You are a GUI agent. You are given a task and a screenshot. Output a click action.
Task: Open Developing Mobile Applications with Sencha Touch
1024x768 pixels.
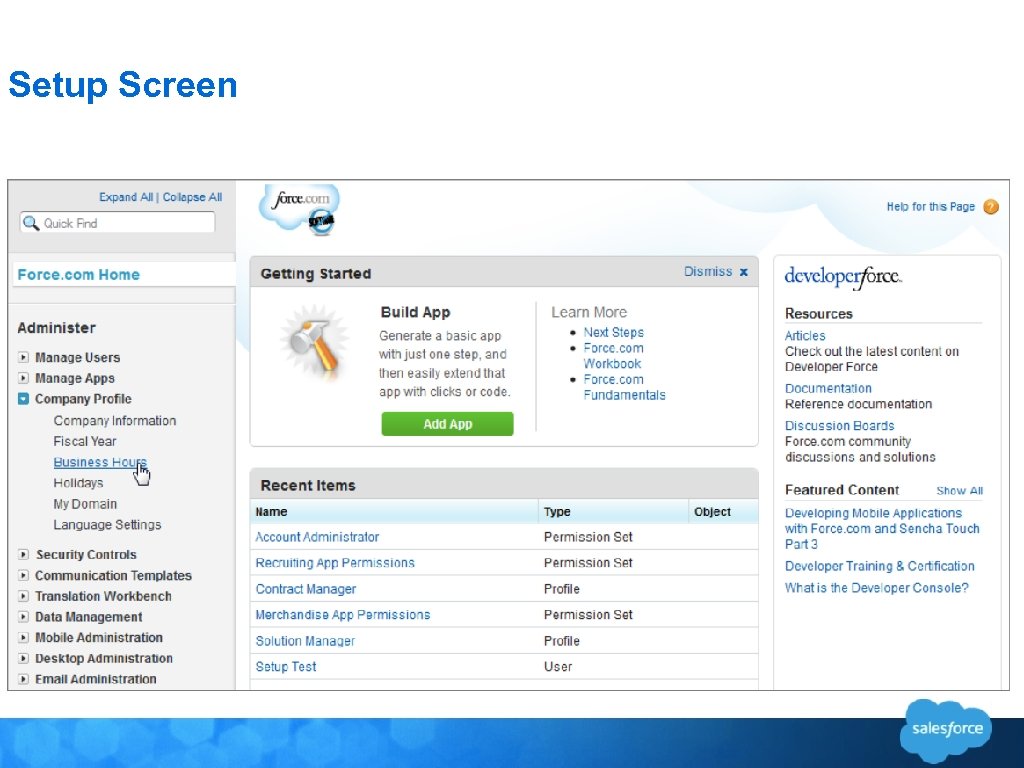[x=882, y=529]
